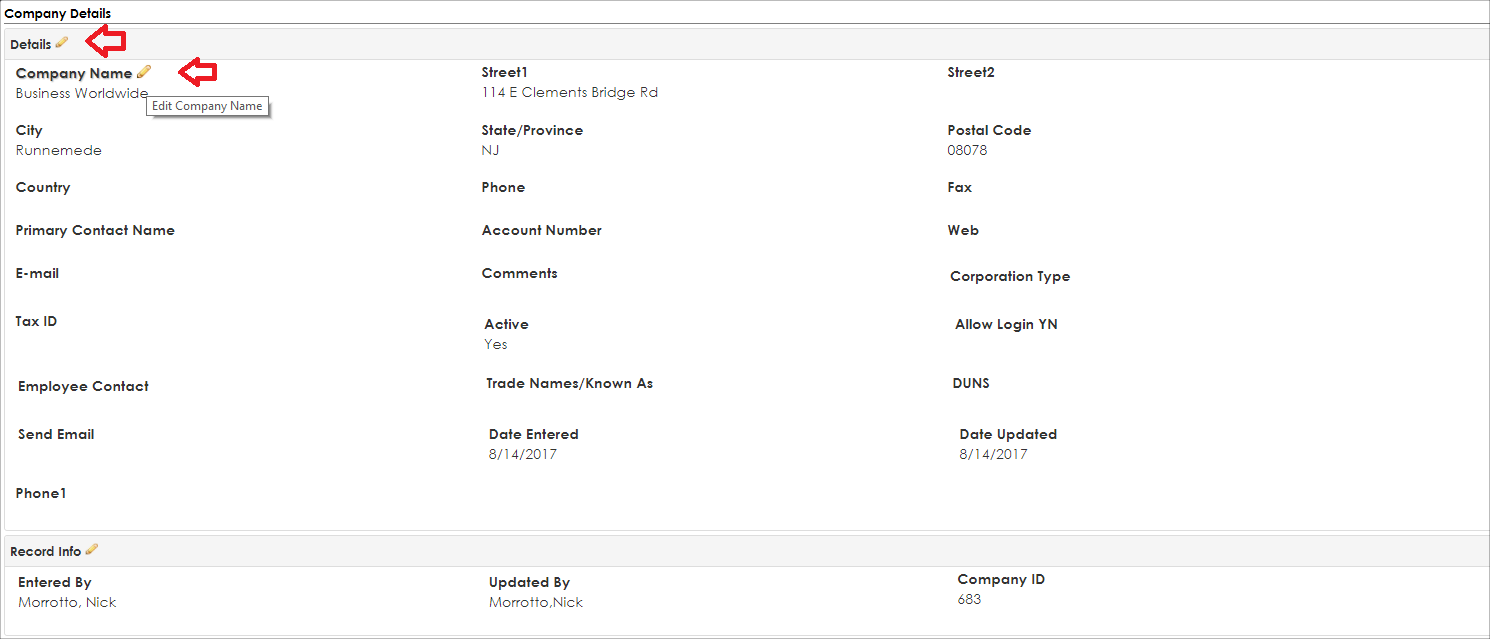Click the Edit Company Name tooltip

click(207, 106)
